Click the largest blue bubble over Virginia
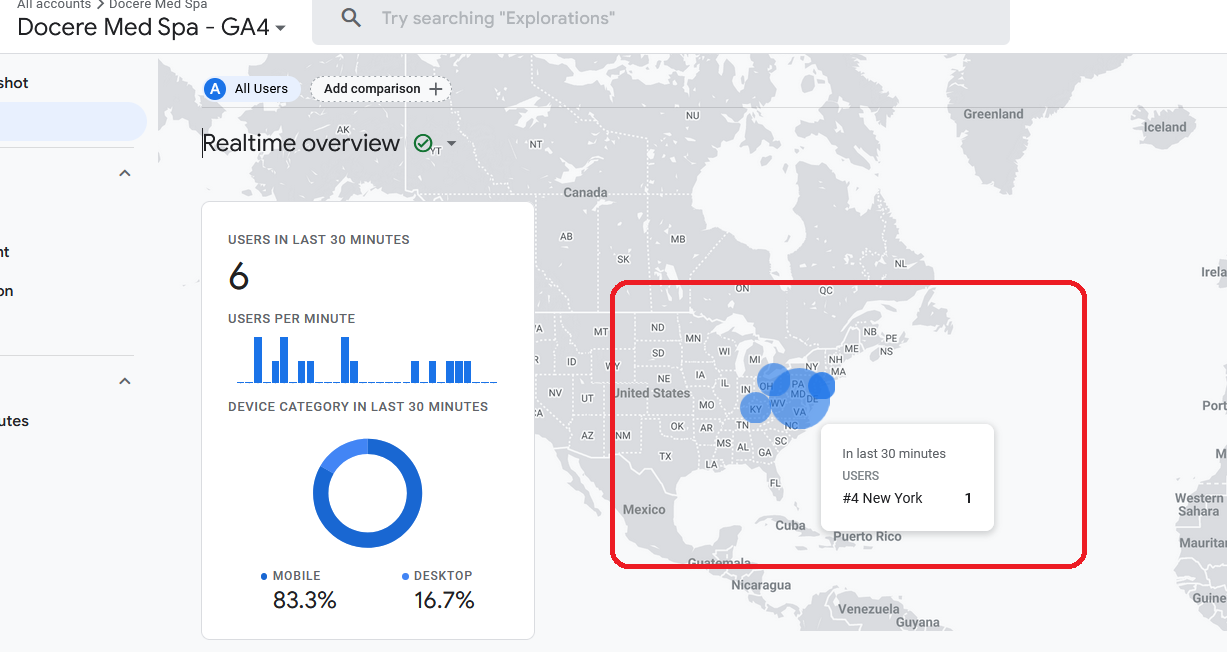The width and height of the screenshot is (1227, 652). click(x=801, y=398)
